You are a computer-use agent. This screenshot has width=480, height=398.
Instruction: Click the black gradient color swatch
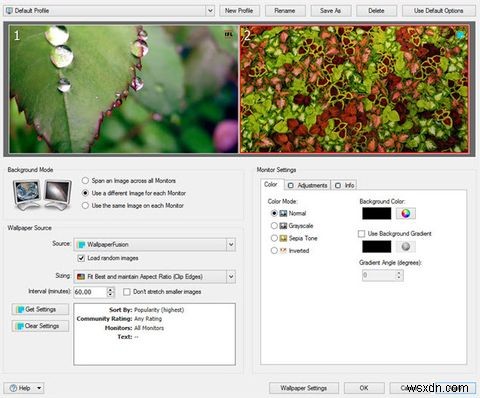pos(377,247)
